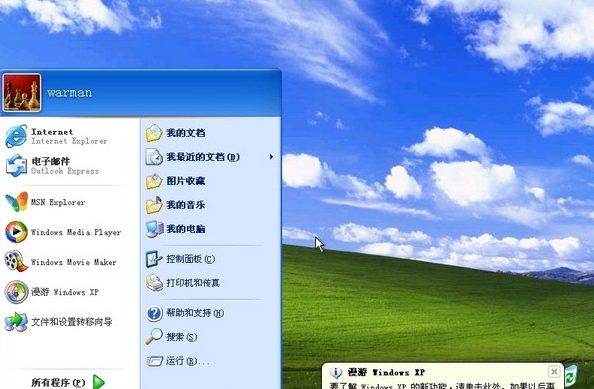The height and width of the screenshot is (389, 594).
Task: Click the Windows Media Player icon
Action: (x=16, y=232)
